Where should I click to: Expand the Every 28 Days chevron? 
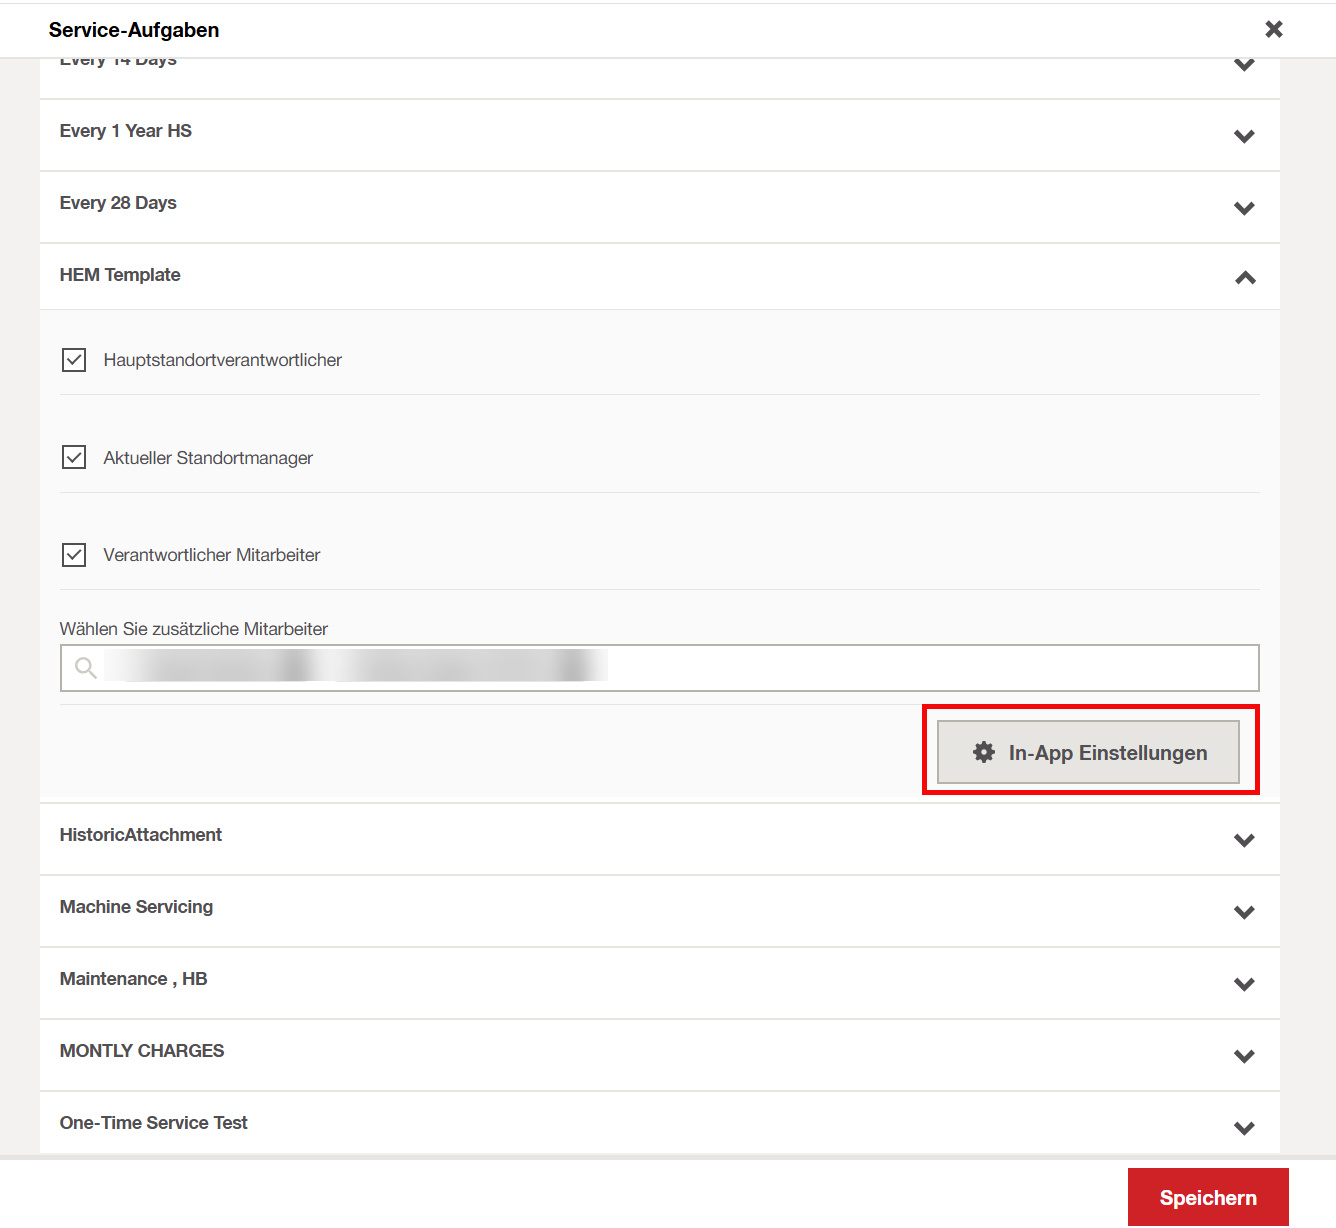click(1244, 208)
